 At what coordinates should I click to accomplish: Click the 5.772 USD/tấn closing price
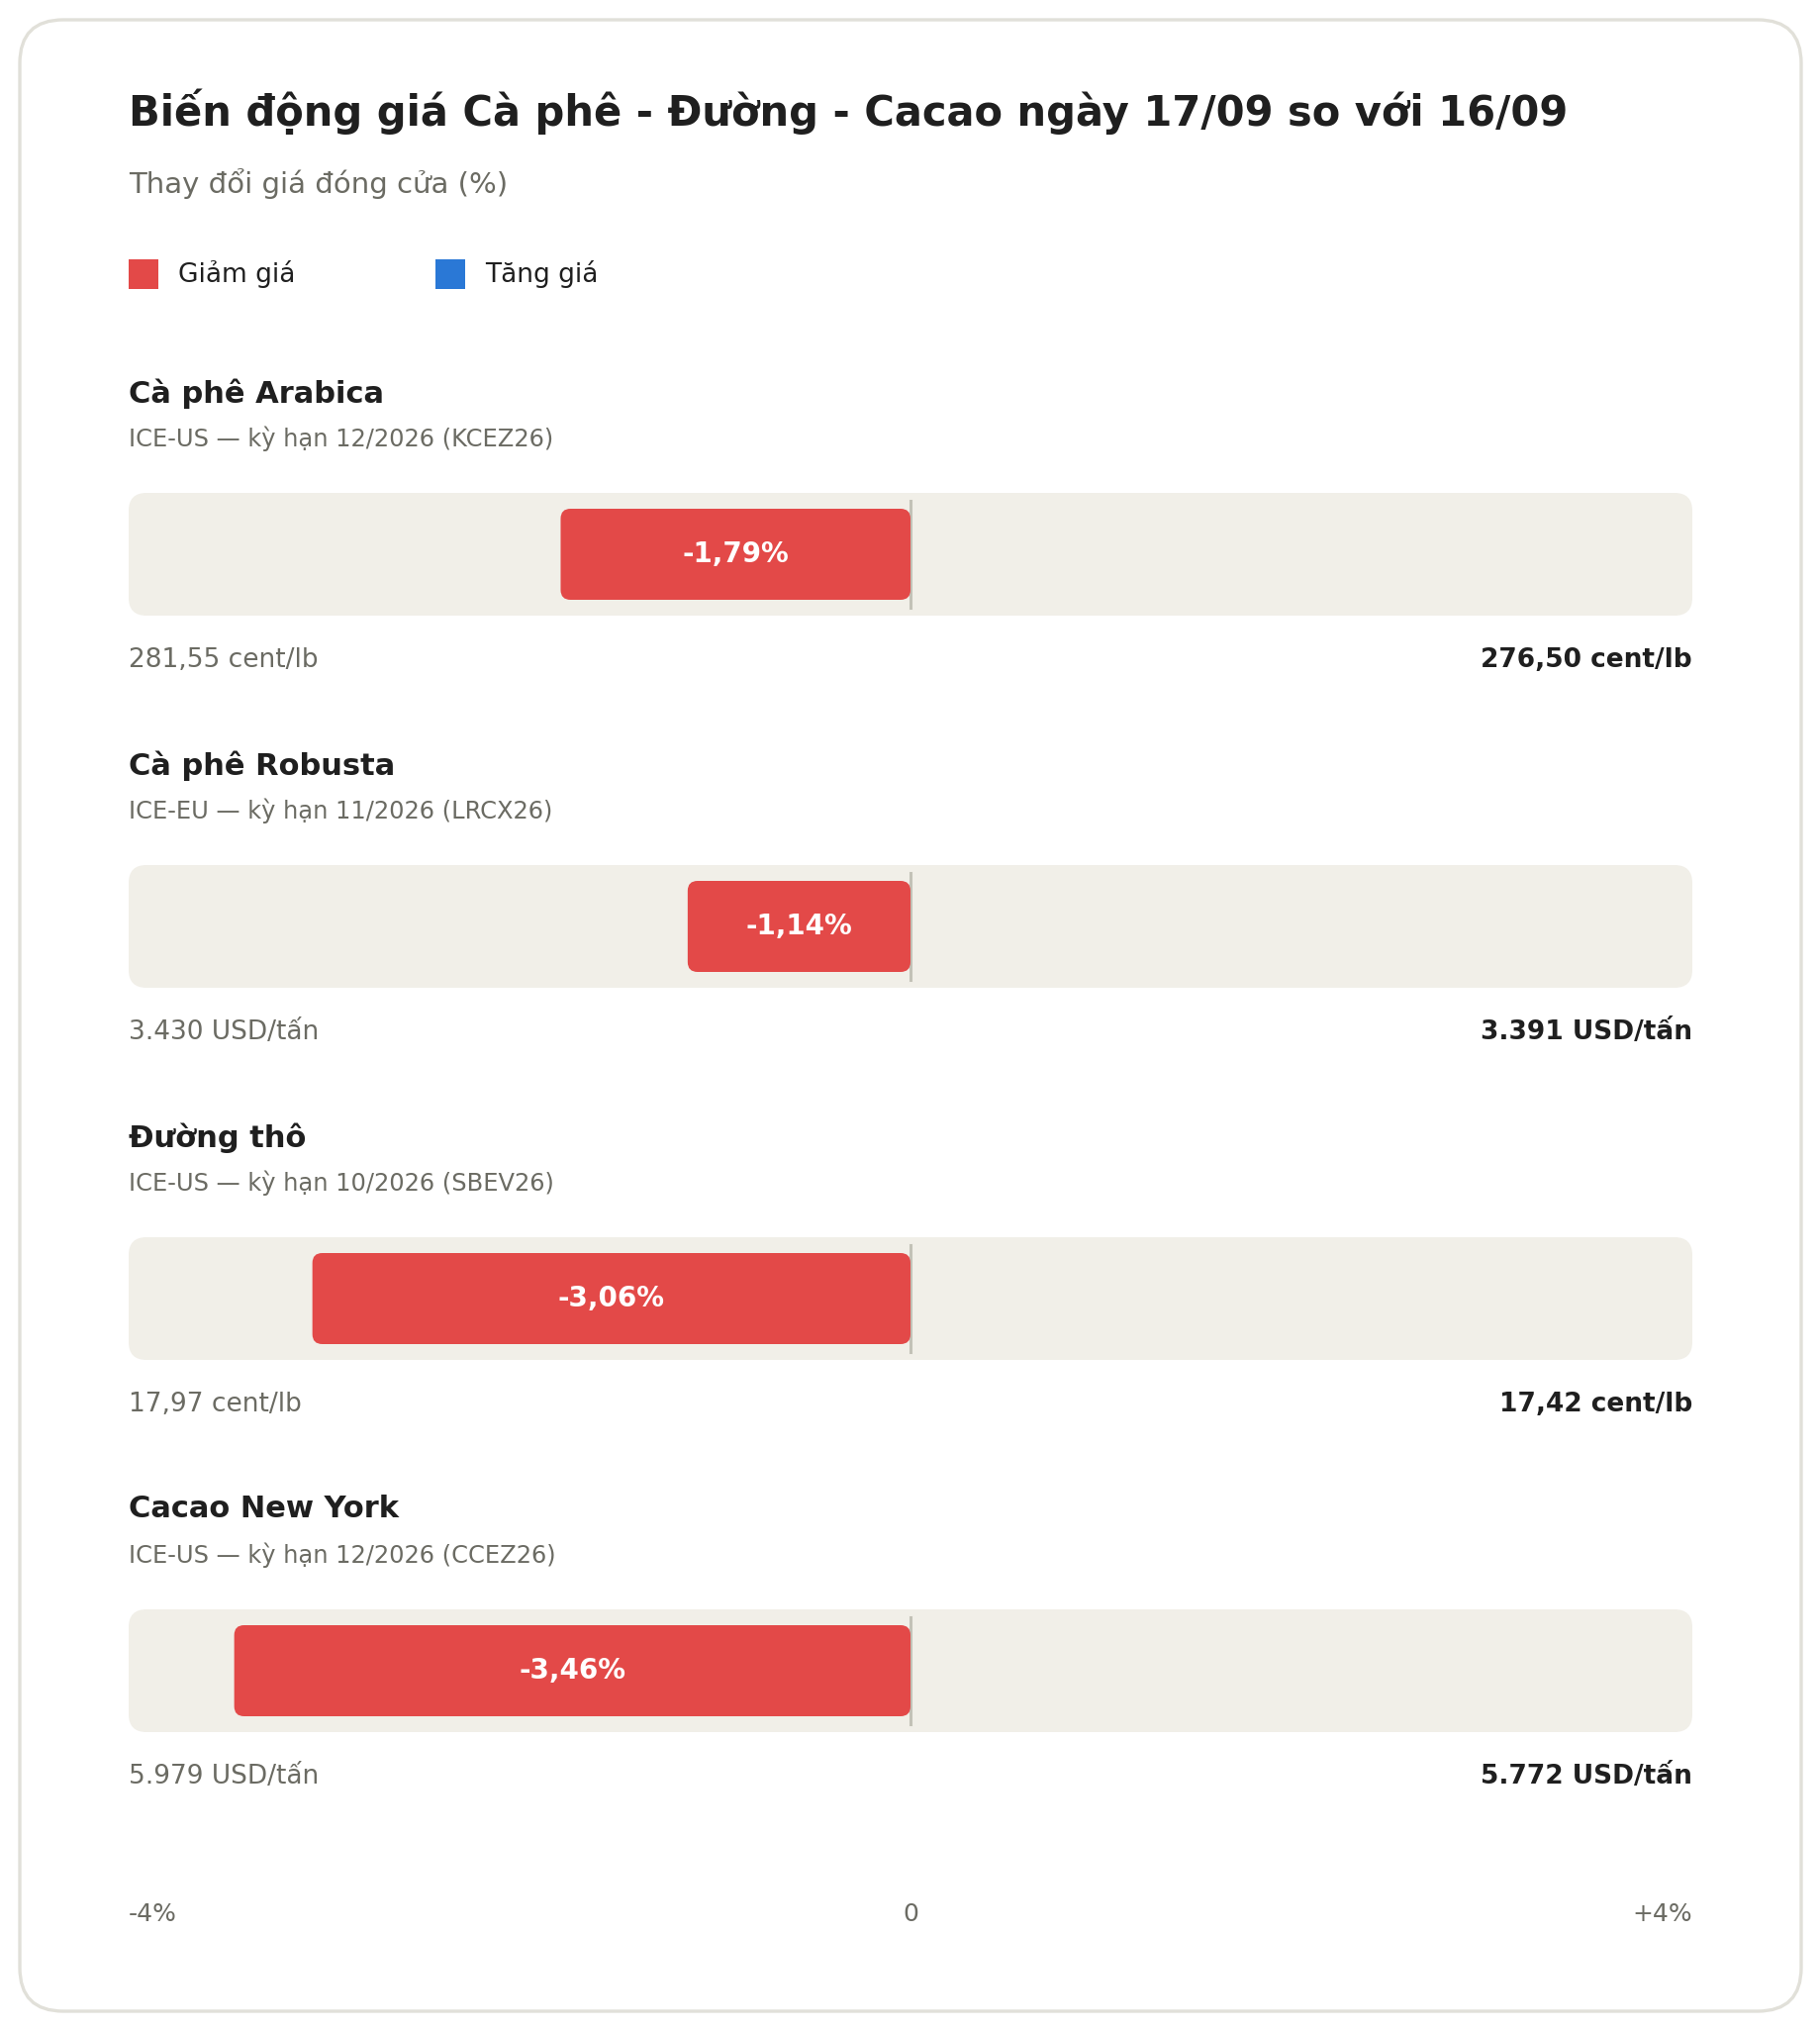coord(1586,1774)
